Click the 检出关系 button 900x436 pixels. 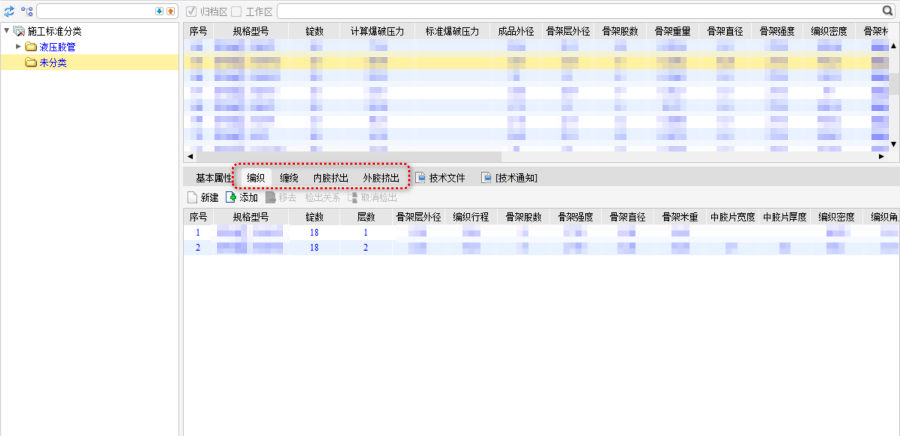point(323,197)
